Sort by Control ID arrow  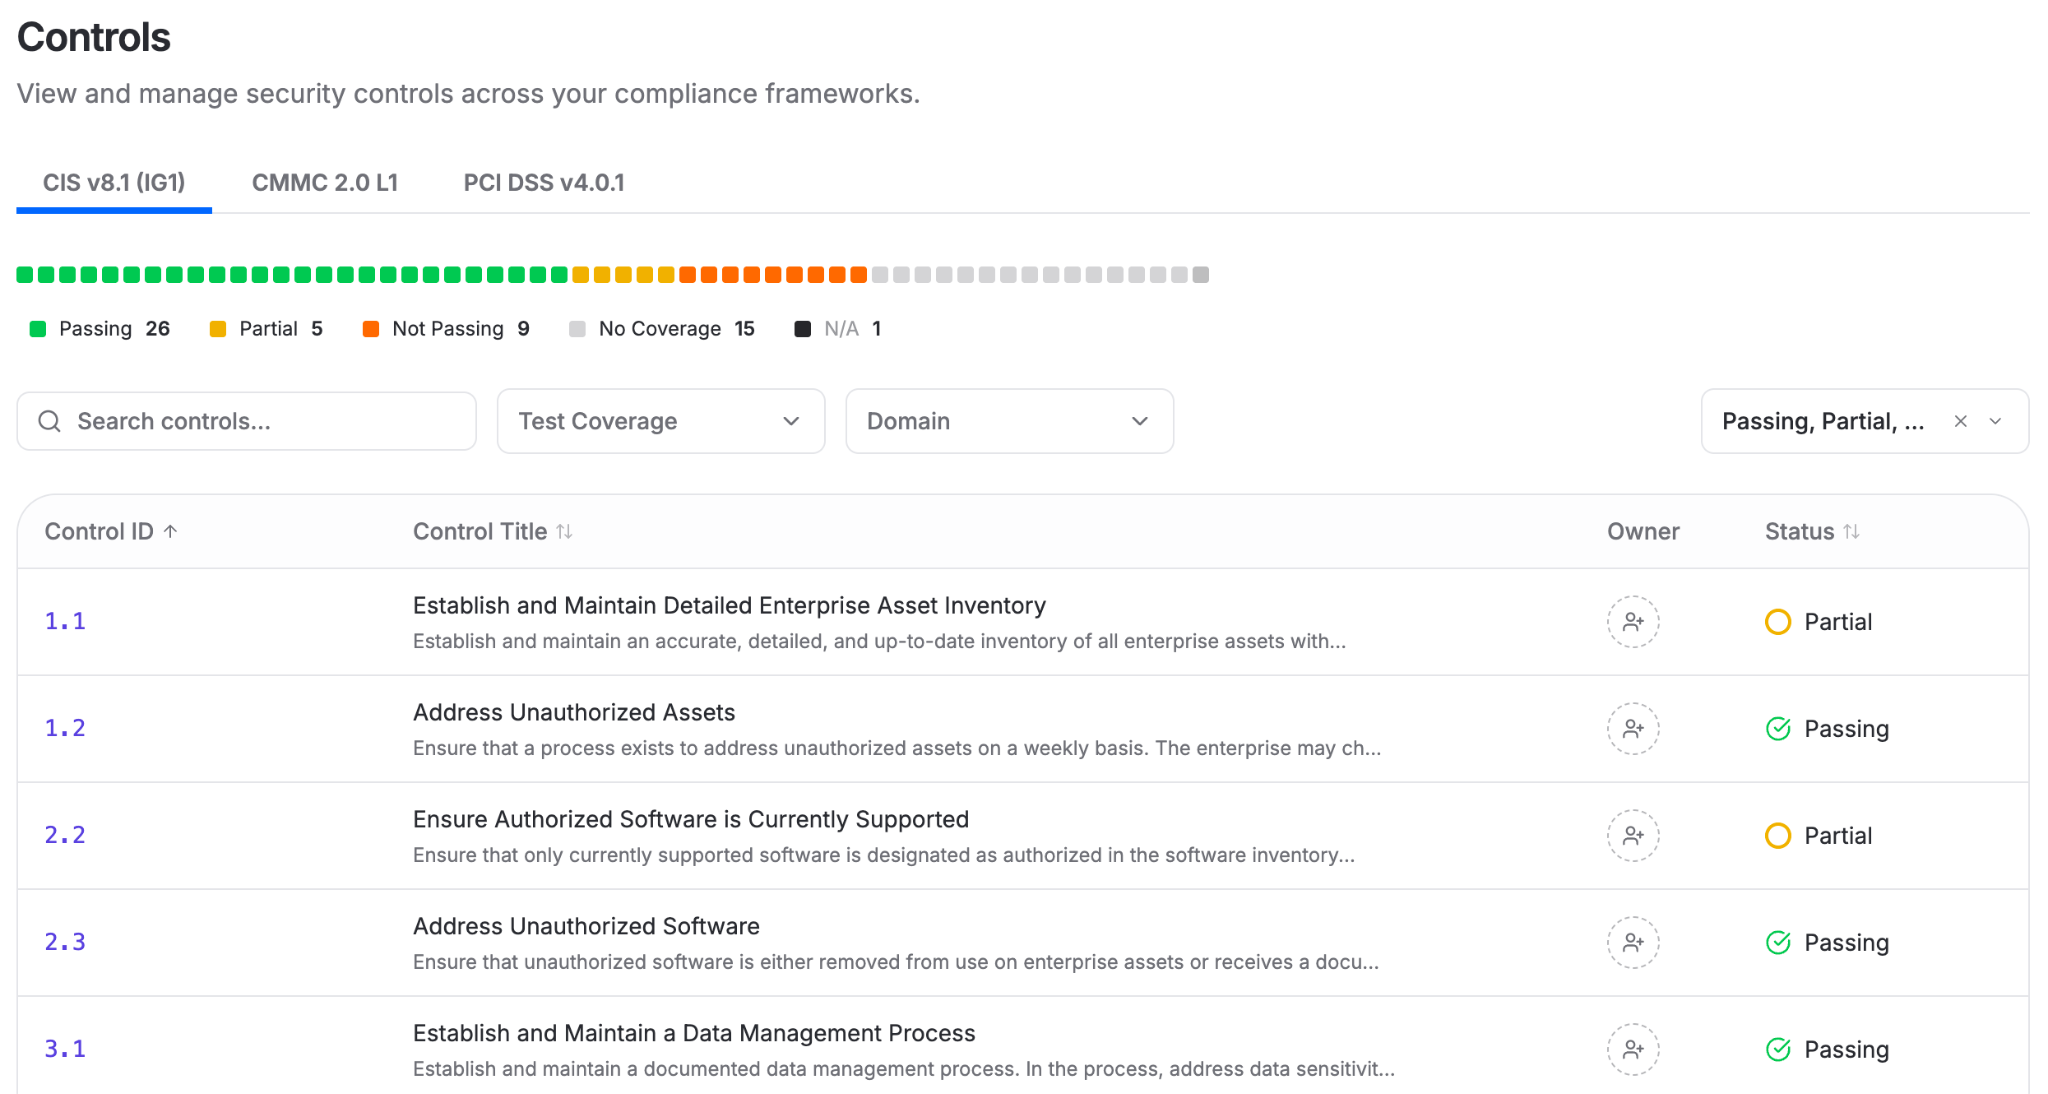(x=171, y=531)
